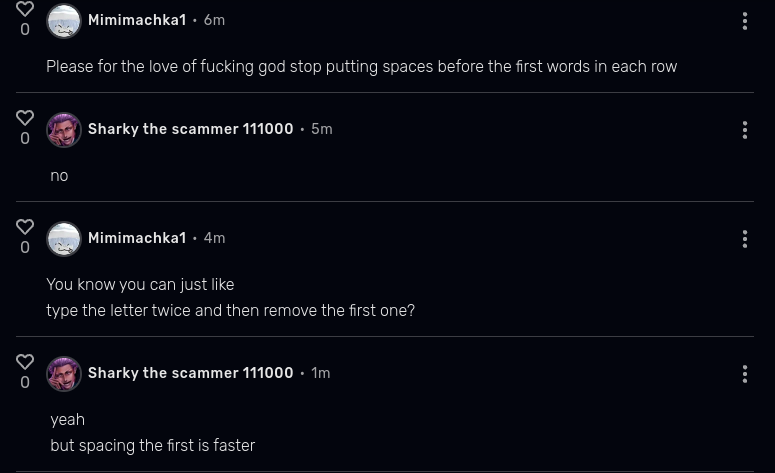Like Sharky's "no" reply
The height and width of the screenshot is (473, 775).
click(25, 118)
